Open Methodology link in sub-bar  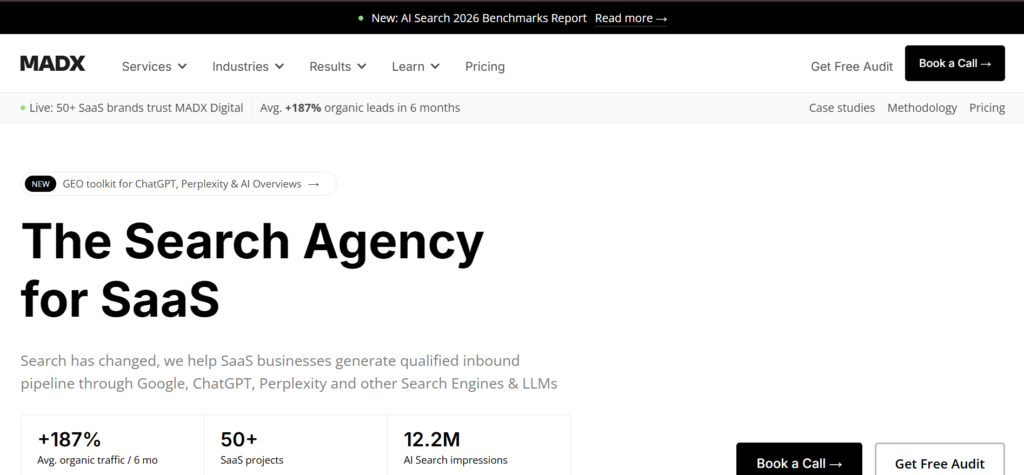(x=922, y=108)
